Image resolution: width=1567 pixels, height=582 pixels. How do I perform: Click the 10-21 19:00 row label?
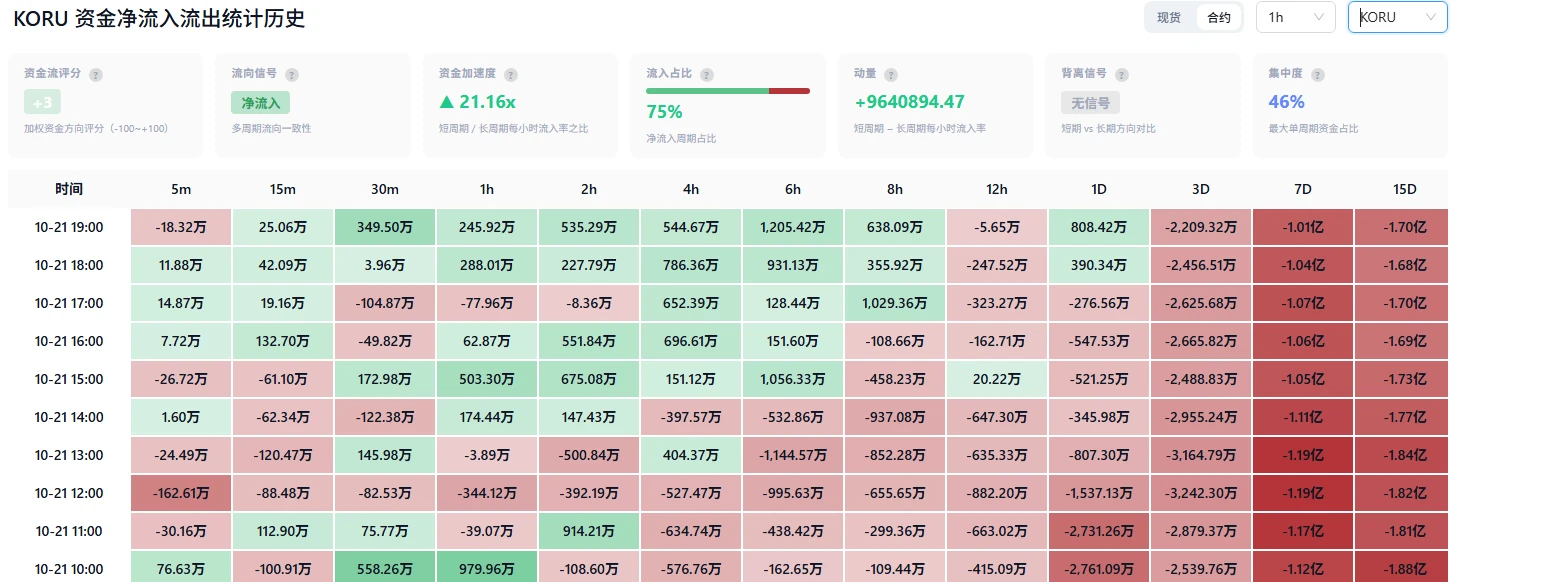point(69,227)
